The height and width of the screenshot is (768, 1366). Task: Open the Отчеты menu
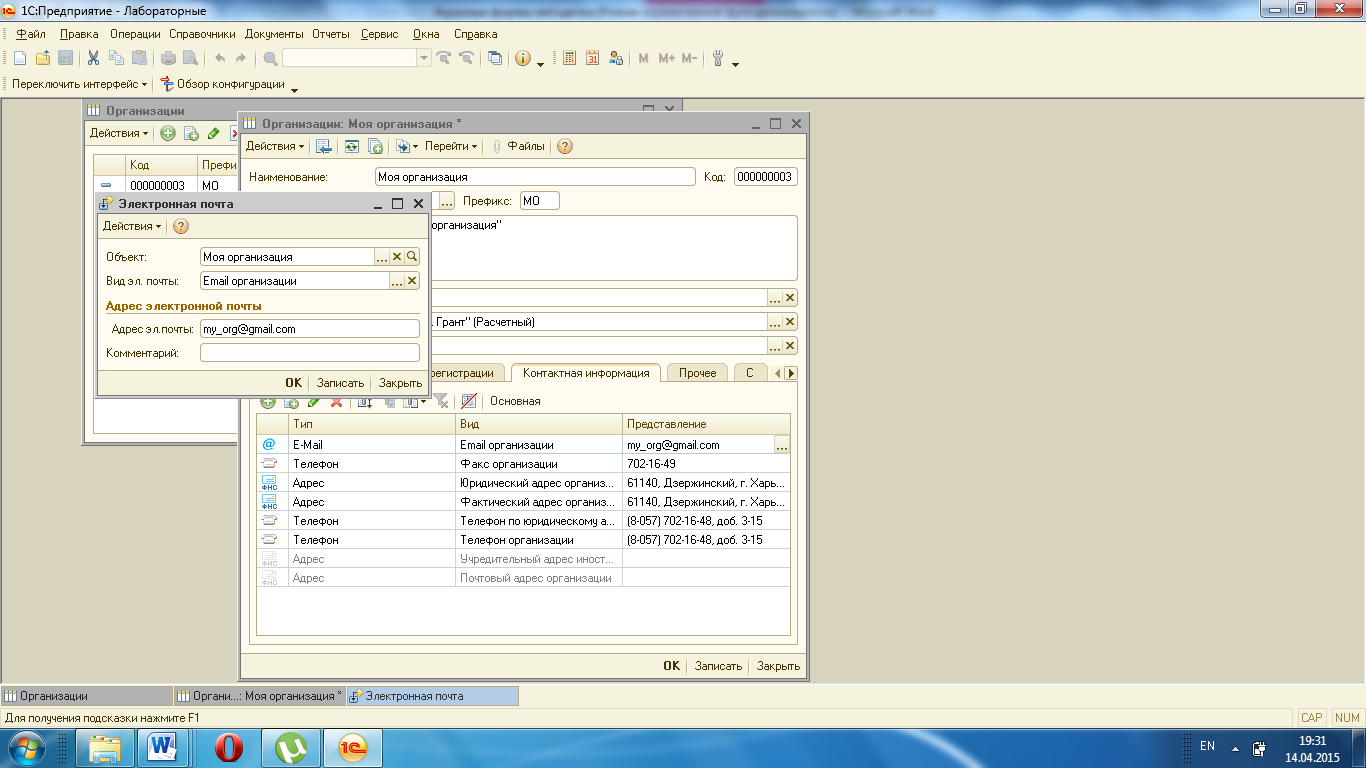[x=330, y=34]
